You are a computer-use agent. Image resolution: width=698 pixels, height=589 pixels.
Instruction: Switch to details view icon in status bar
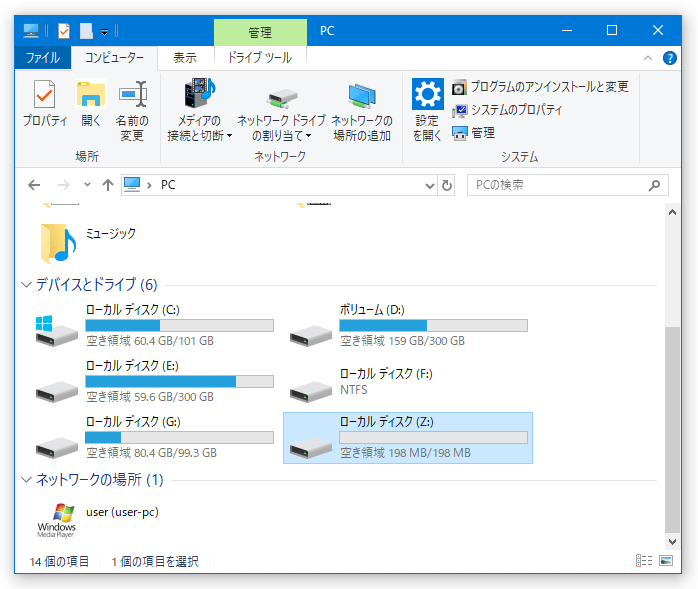click(x=644, y=561)
